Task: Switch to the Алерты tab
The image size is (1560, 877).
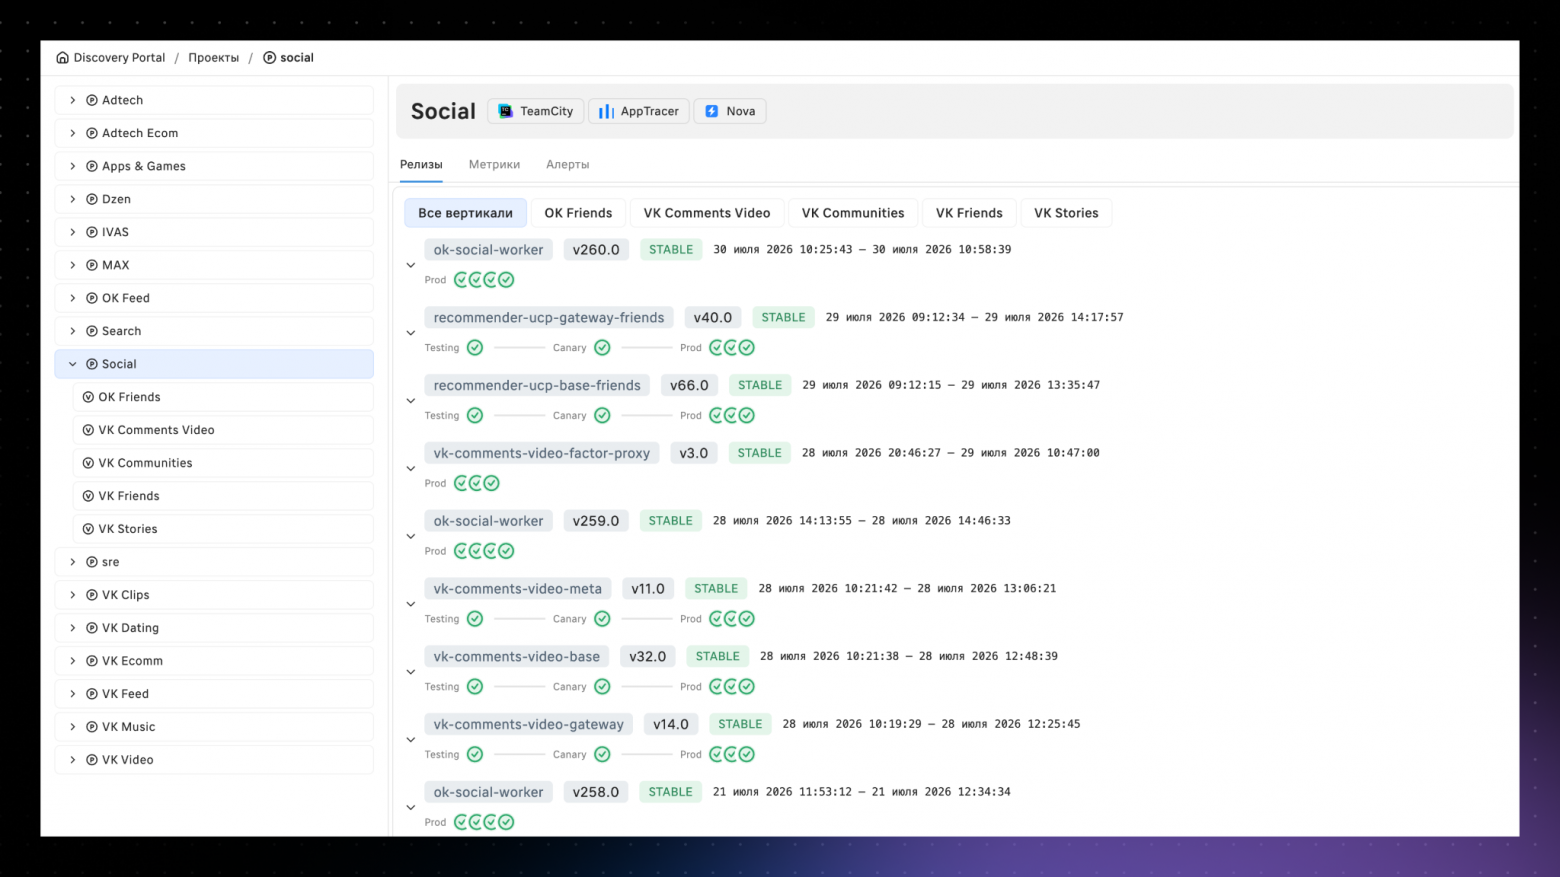Action: click(567, 165)
